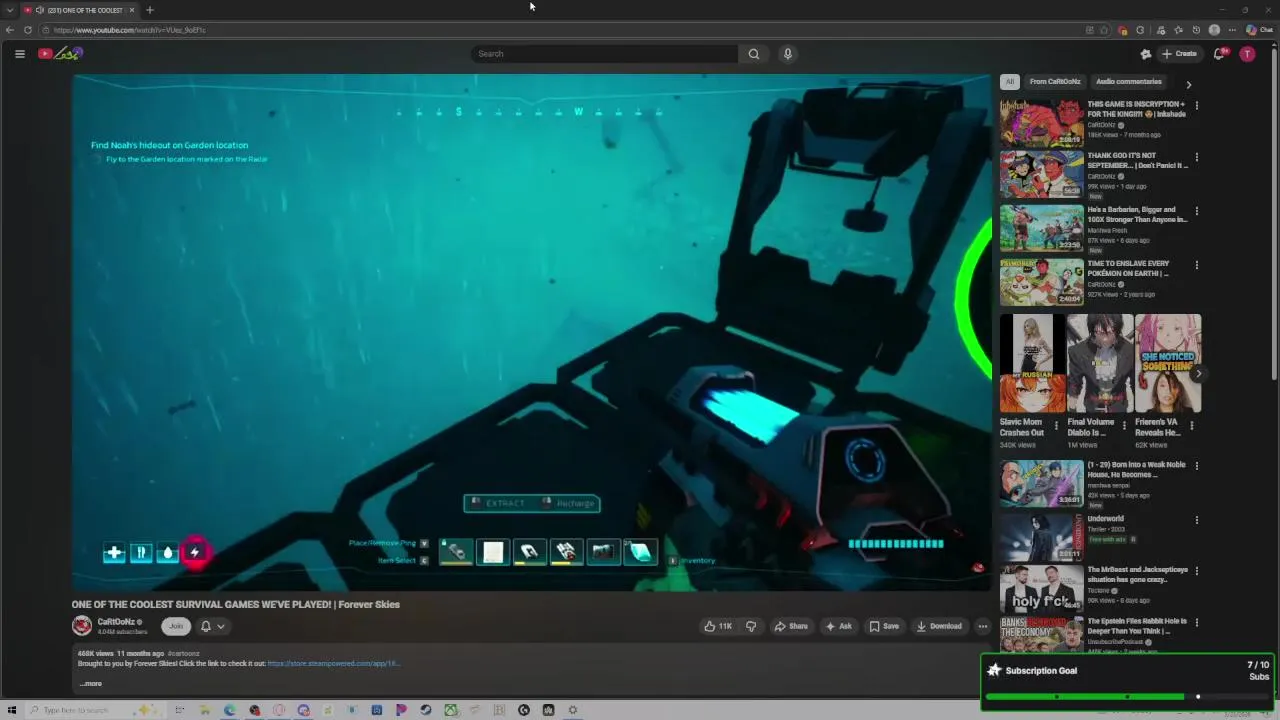
Task: Open He's a Barbarian video thumbnail
Action: pos(1041,229)
